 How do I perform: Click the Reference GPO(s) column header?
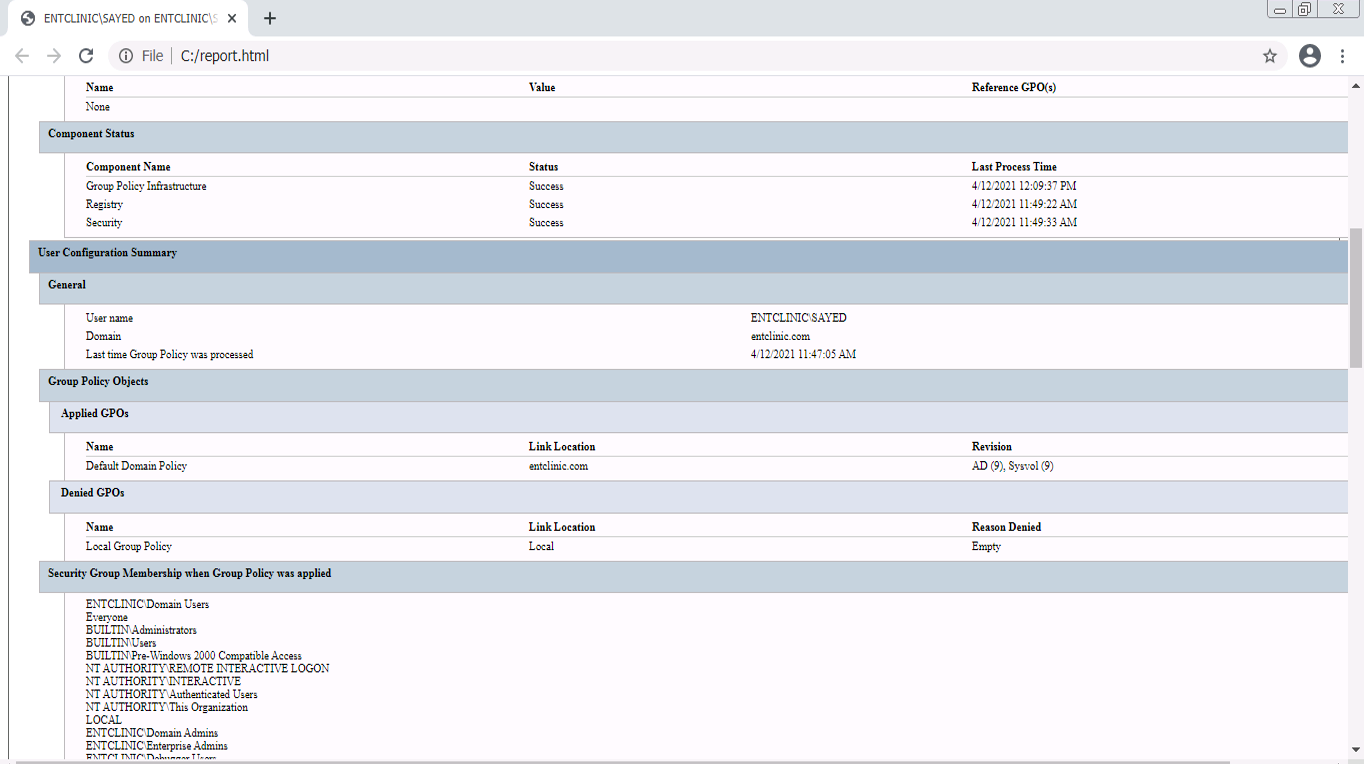[x=1014, y=87]
